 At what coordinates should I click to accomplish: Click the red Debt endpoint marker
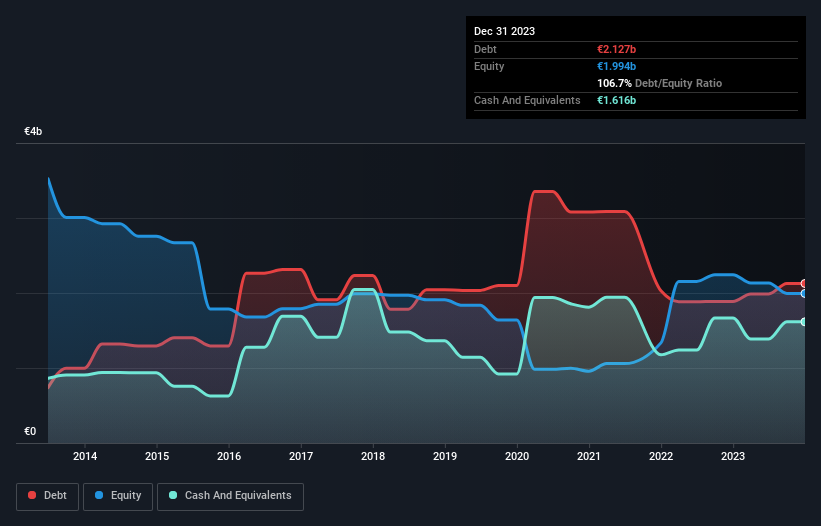coord(804,284)
